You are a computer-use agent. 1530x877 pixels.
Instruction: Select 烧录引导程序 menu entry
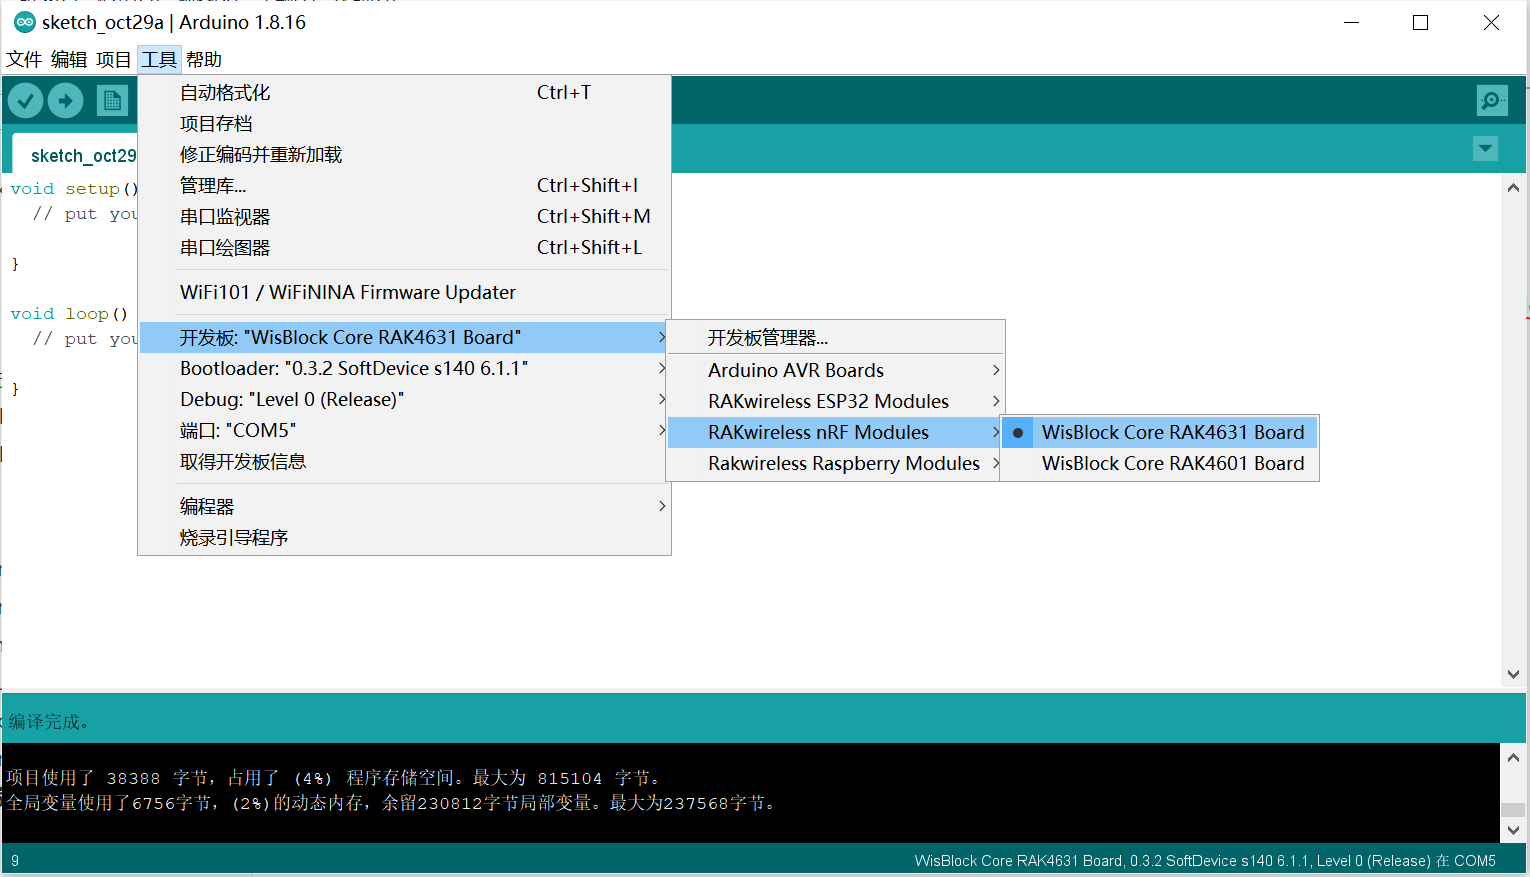tap(404, 537)
